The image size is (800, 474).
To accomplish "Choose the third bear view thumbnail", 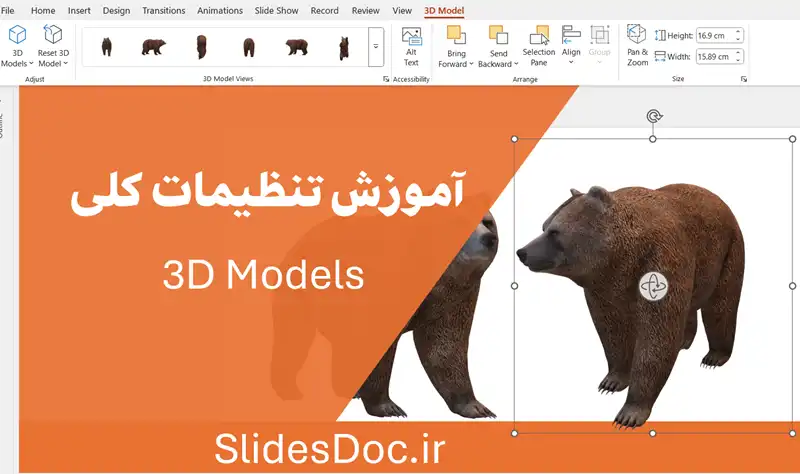I will pos(202,47).
